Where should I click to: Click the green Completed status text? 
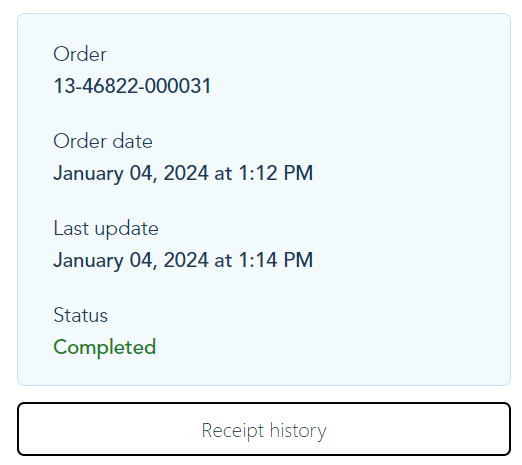pyautogui.click(x=105, y=347)
